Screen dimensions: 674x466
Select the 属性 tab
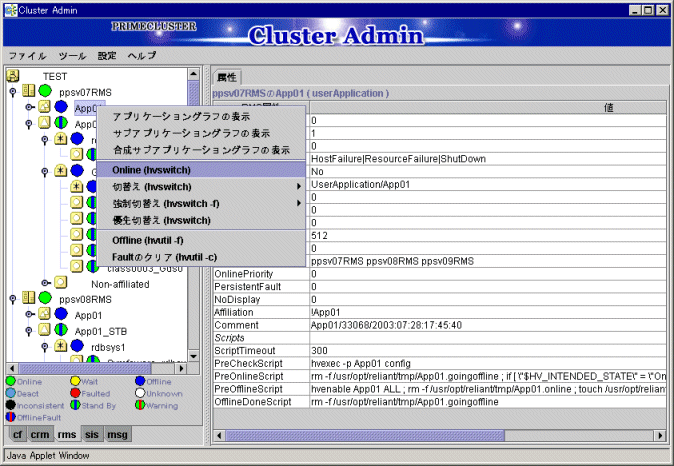pyautogui.click(x=227, y=77)
